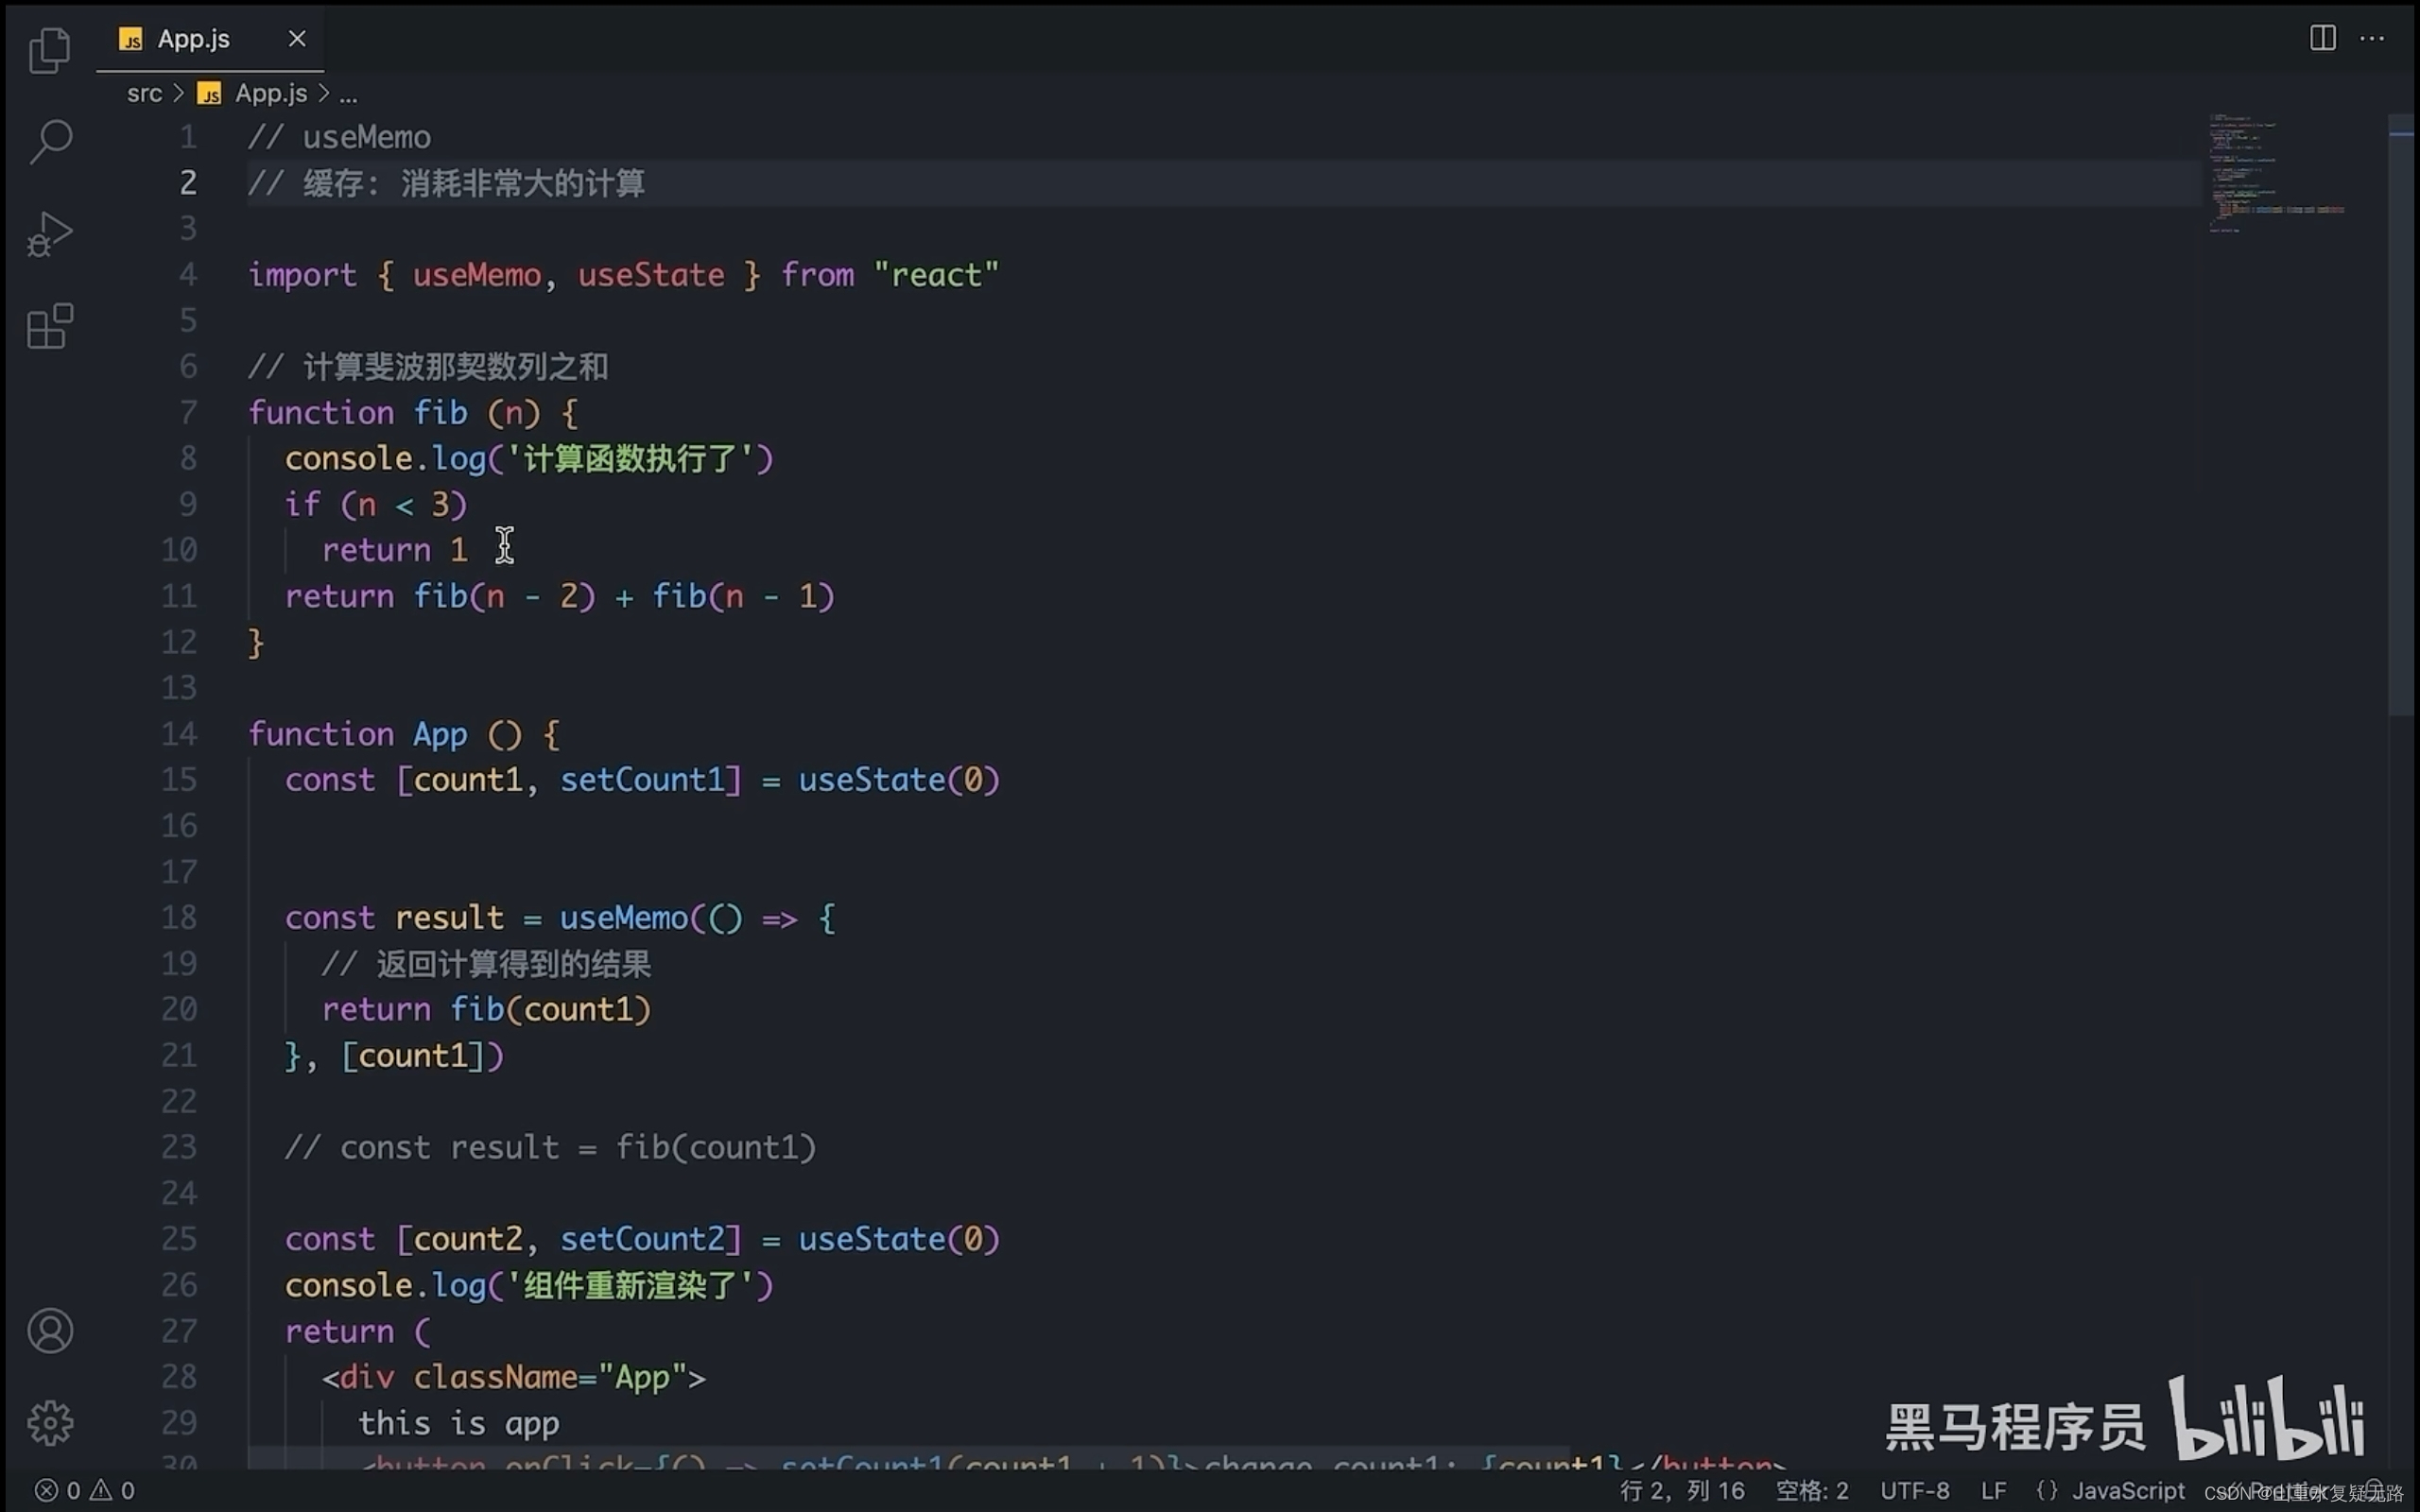Click line number 18
This screenshot has height=1512, width=2420.
pos(179,917)
